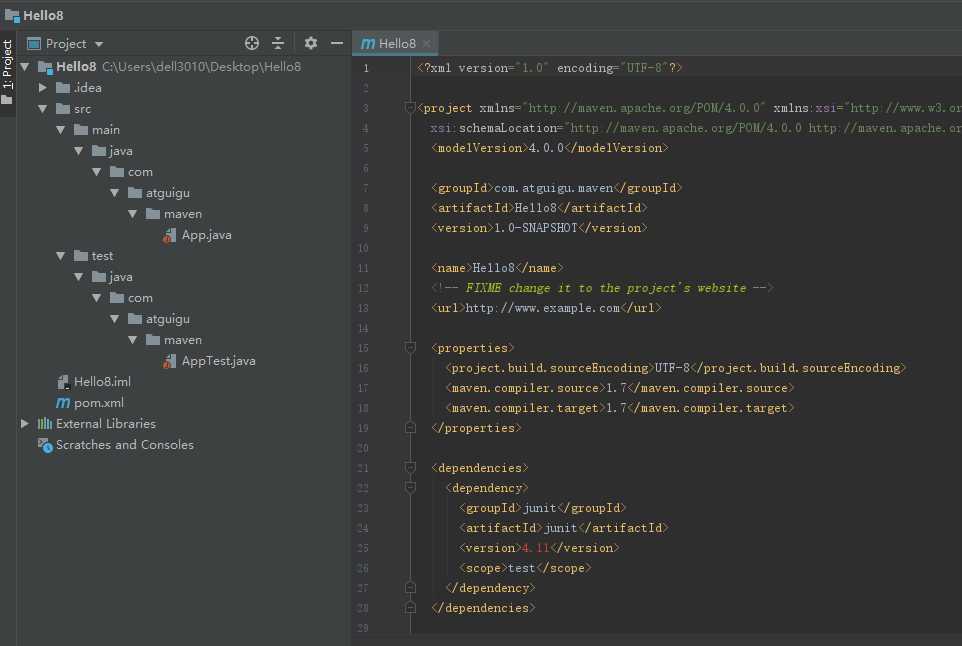This screenshot has height=646, width=962.
Task: Collapse the test folder arrow
Action: point(61,256)
